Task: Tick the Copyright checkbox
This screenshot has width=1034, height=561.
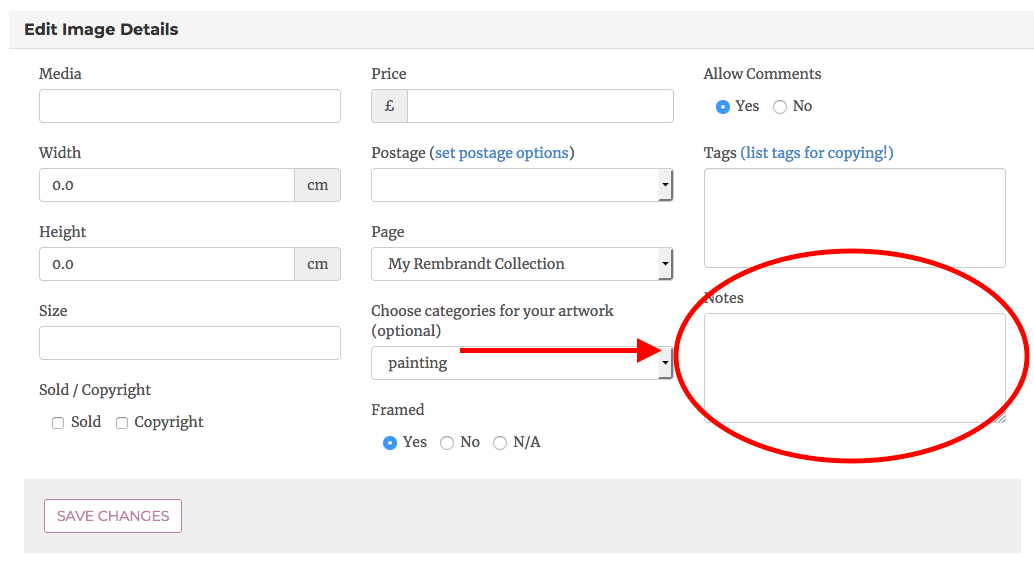Action: pos(122,423)
